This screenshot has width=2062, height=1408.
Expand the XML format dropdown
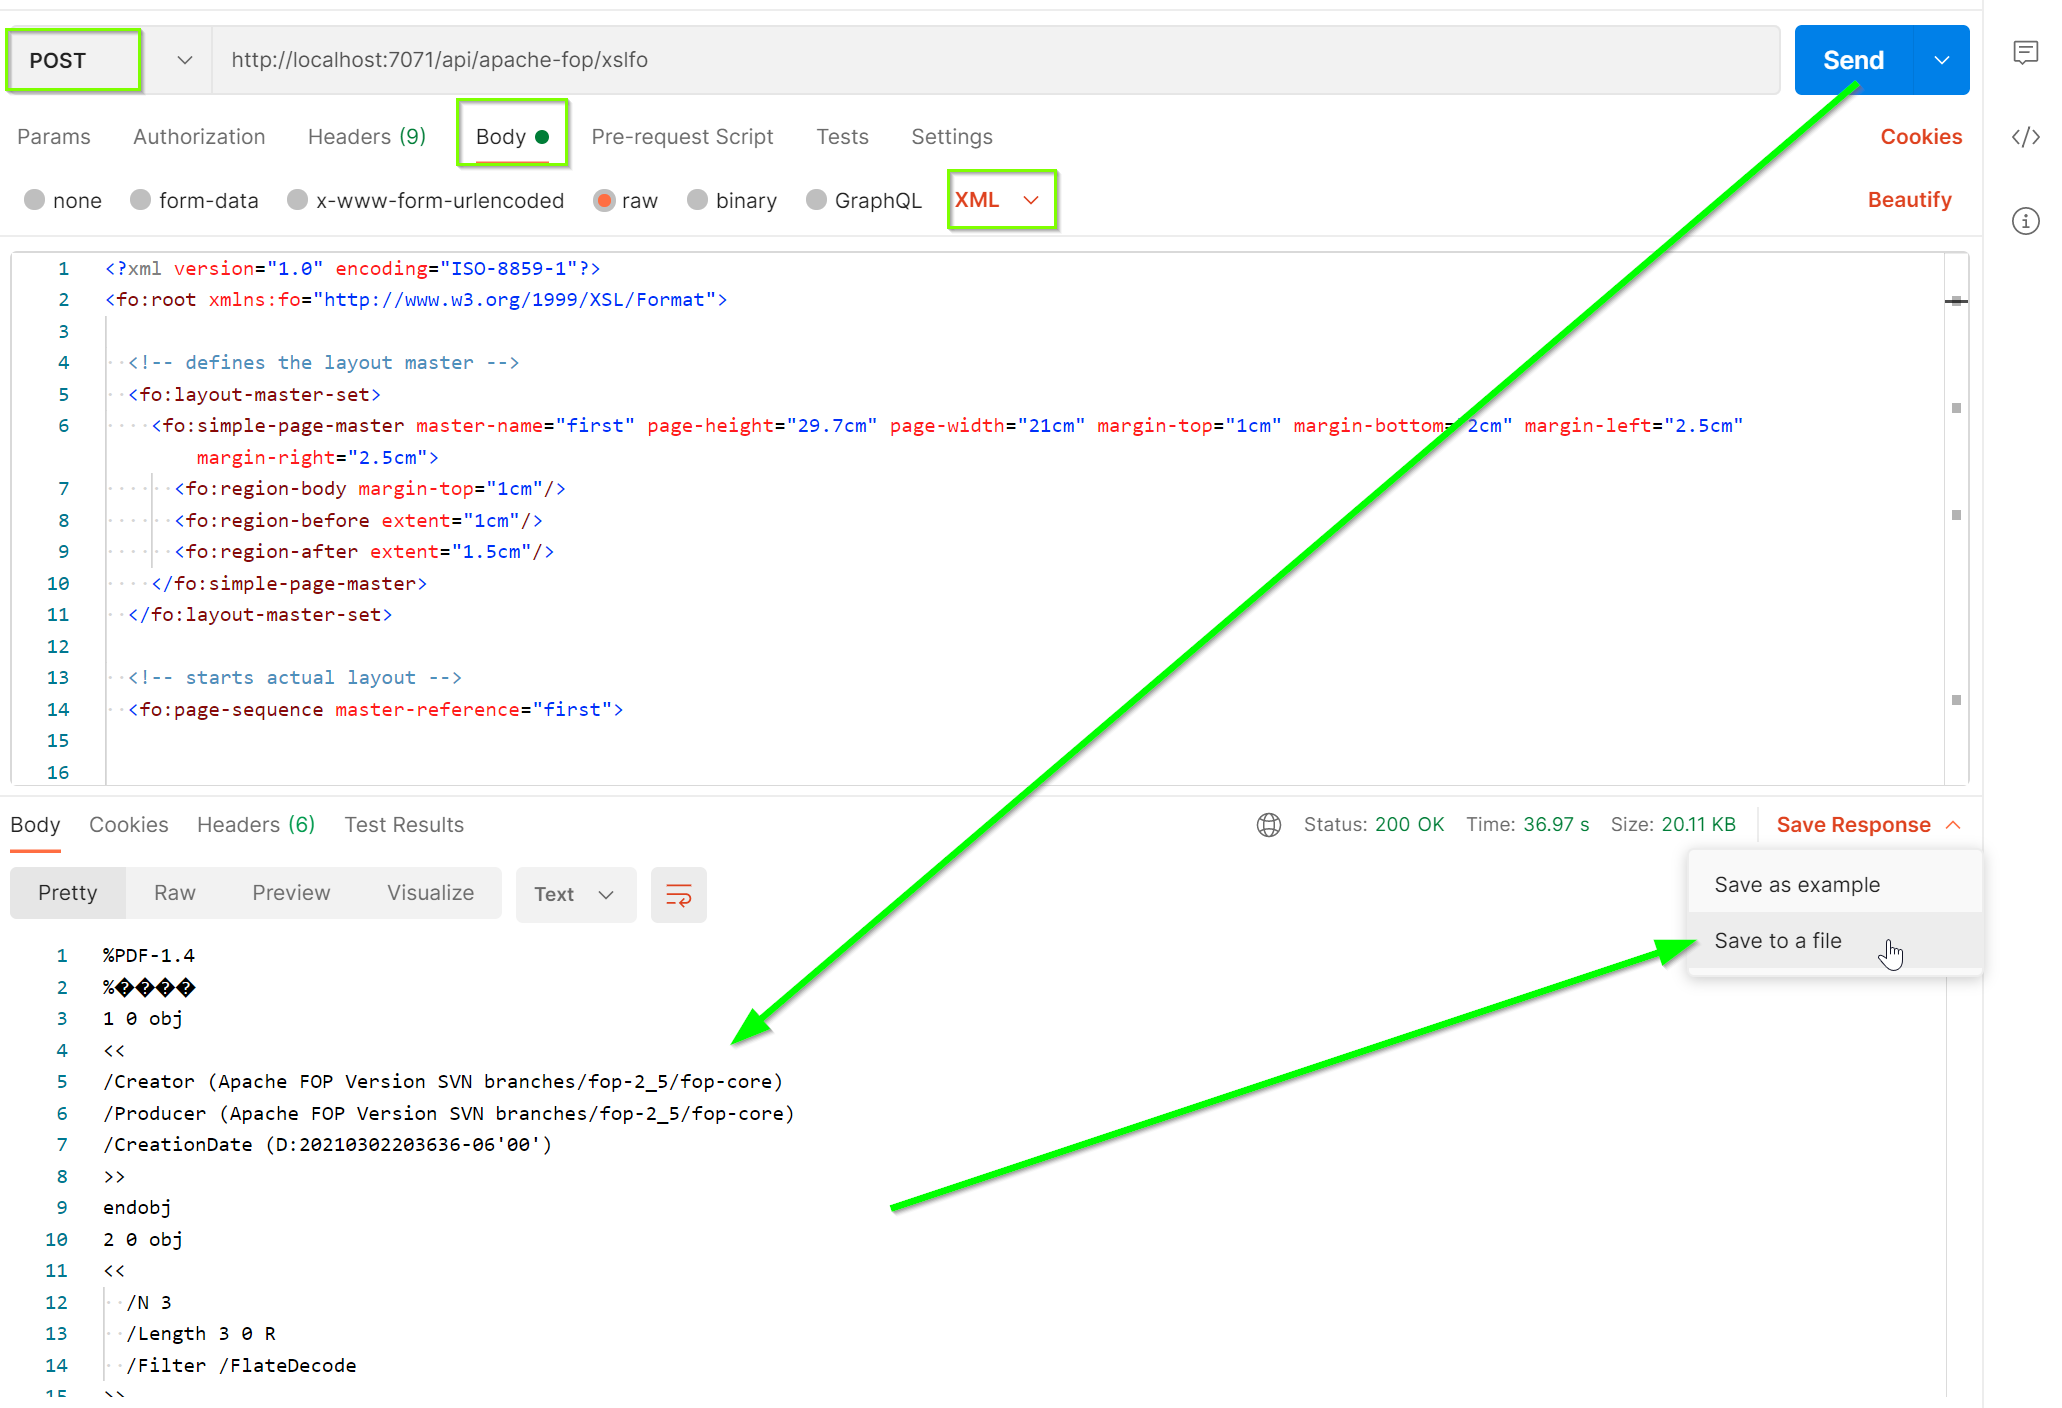1030,200
